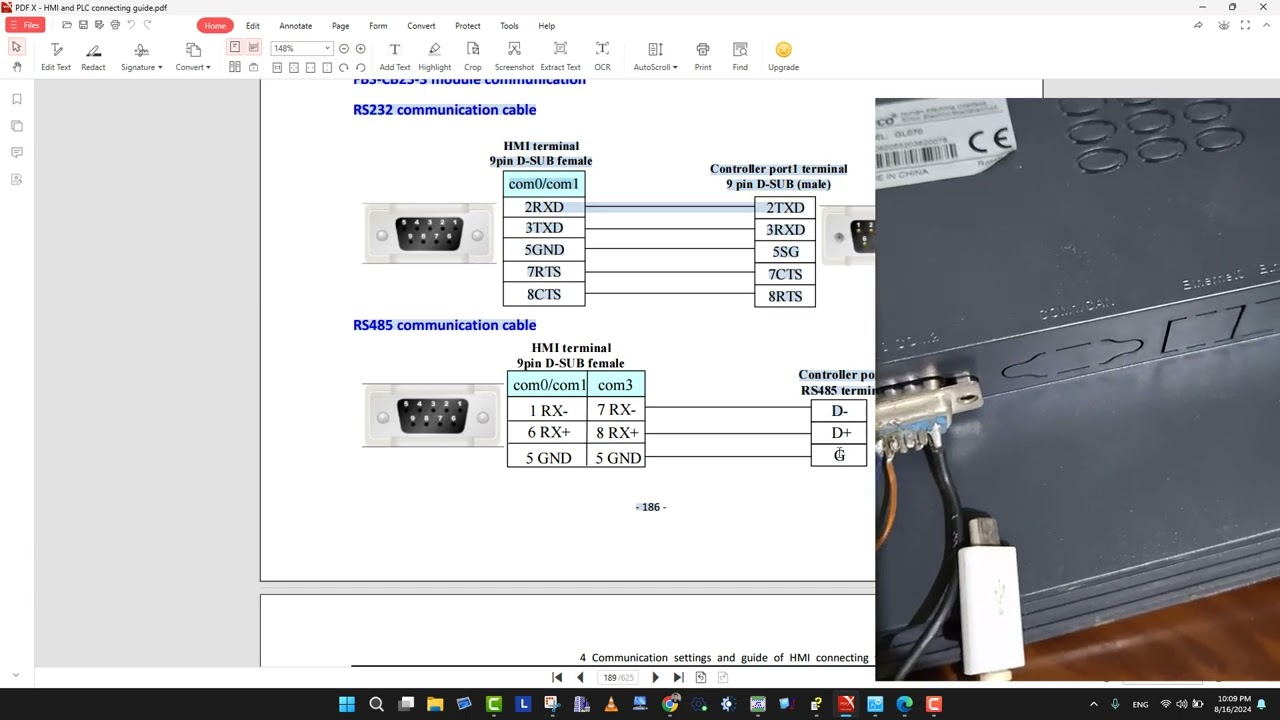Screen dimensions: 1280x720
Task: Enable continuous scrolling view mode
Action: pyautogui.click(x=253, y=47)
